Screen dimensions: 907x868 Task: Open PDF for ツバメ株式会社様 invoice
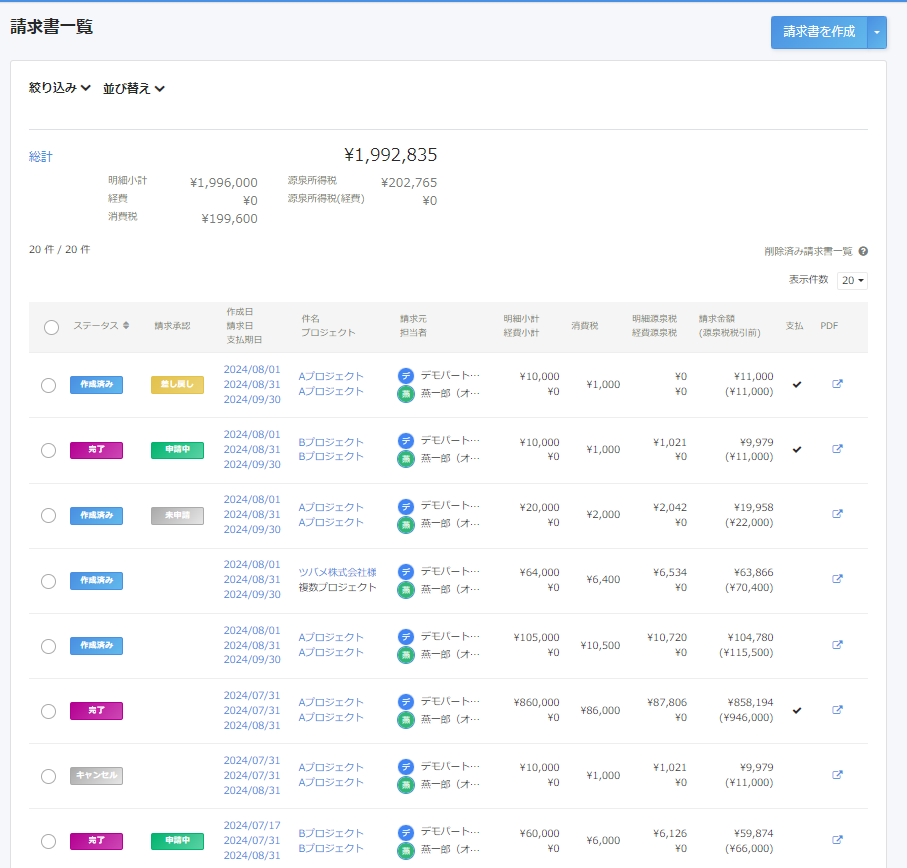point(837,579)
